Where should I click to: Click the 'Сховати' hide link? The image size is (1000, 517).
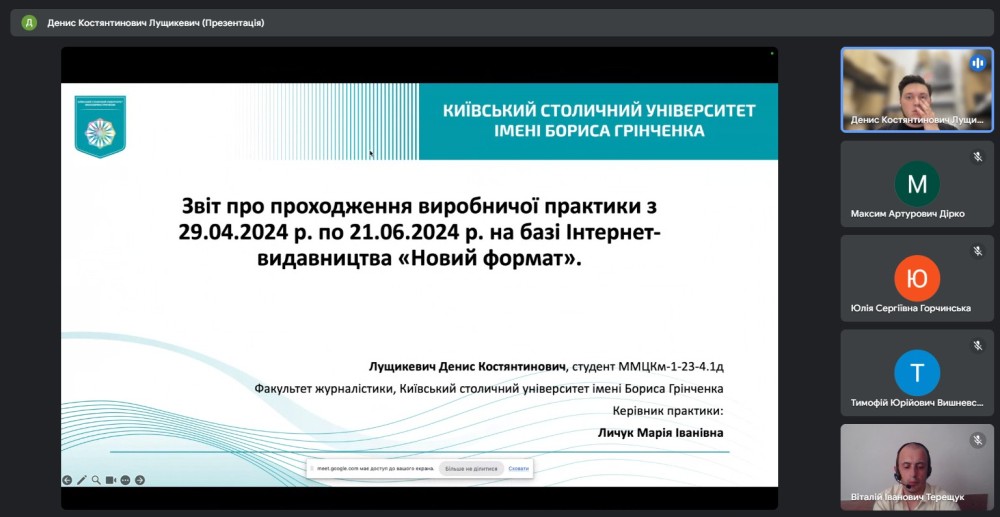coord(518,468)
